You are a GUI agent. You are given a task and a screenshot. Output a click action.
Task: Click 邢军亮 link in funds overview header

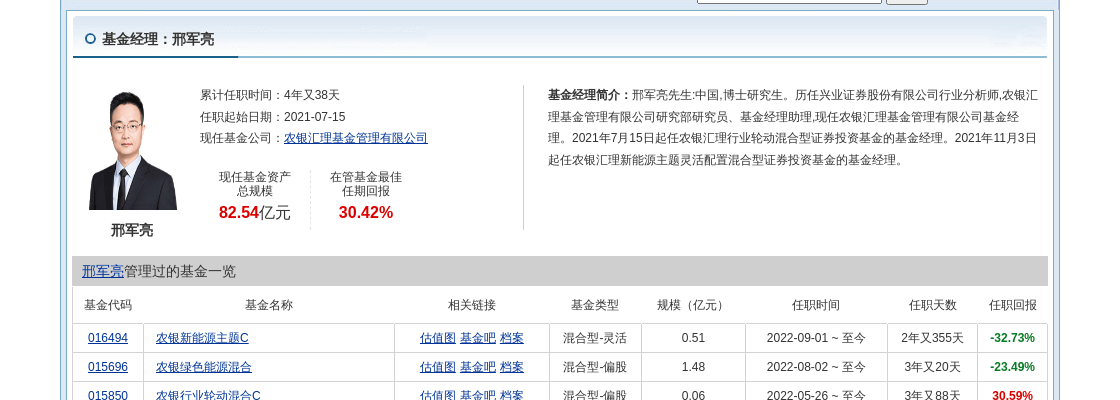103,271
